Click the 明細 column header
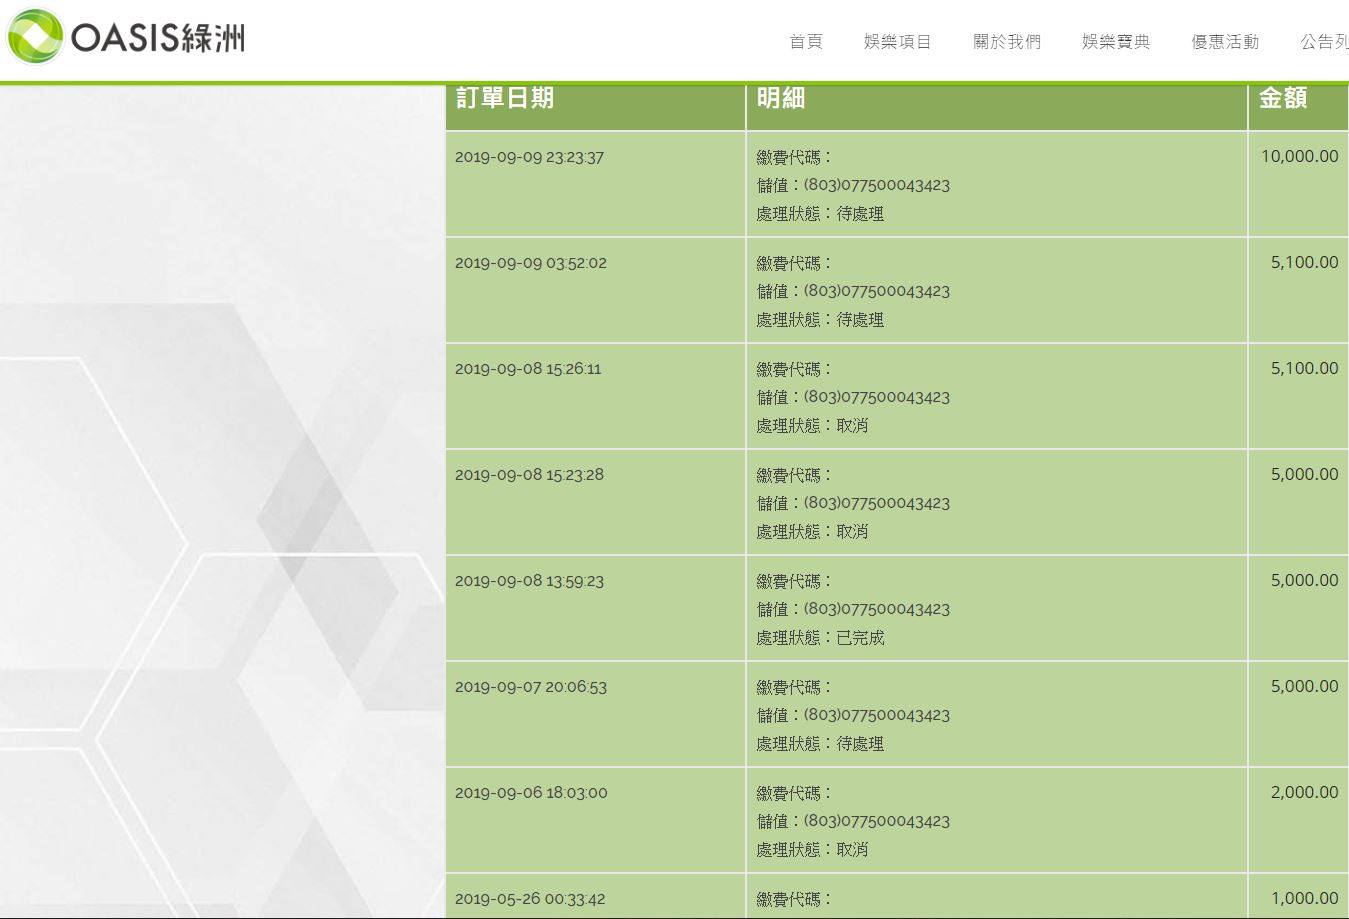The image size is (1349, 919). pos(780,98)
